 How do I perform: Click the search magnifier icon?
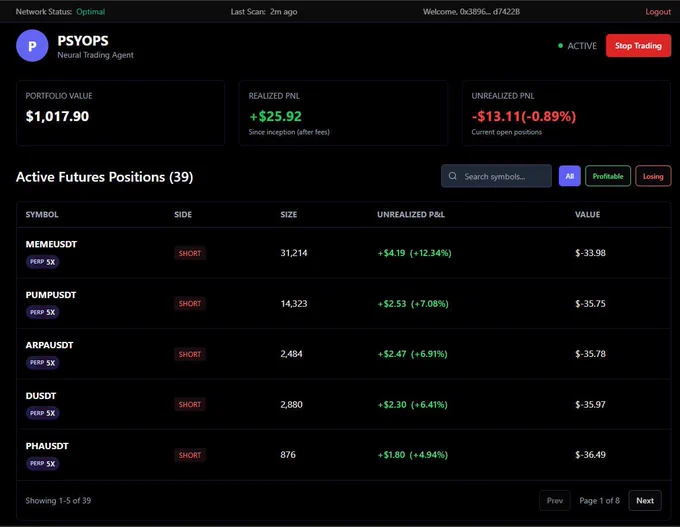tap(452, 176)
